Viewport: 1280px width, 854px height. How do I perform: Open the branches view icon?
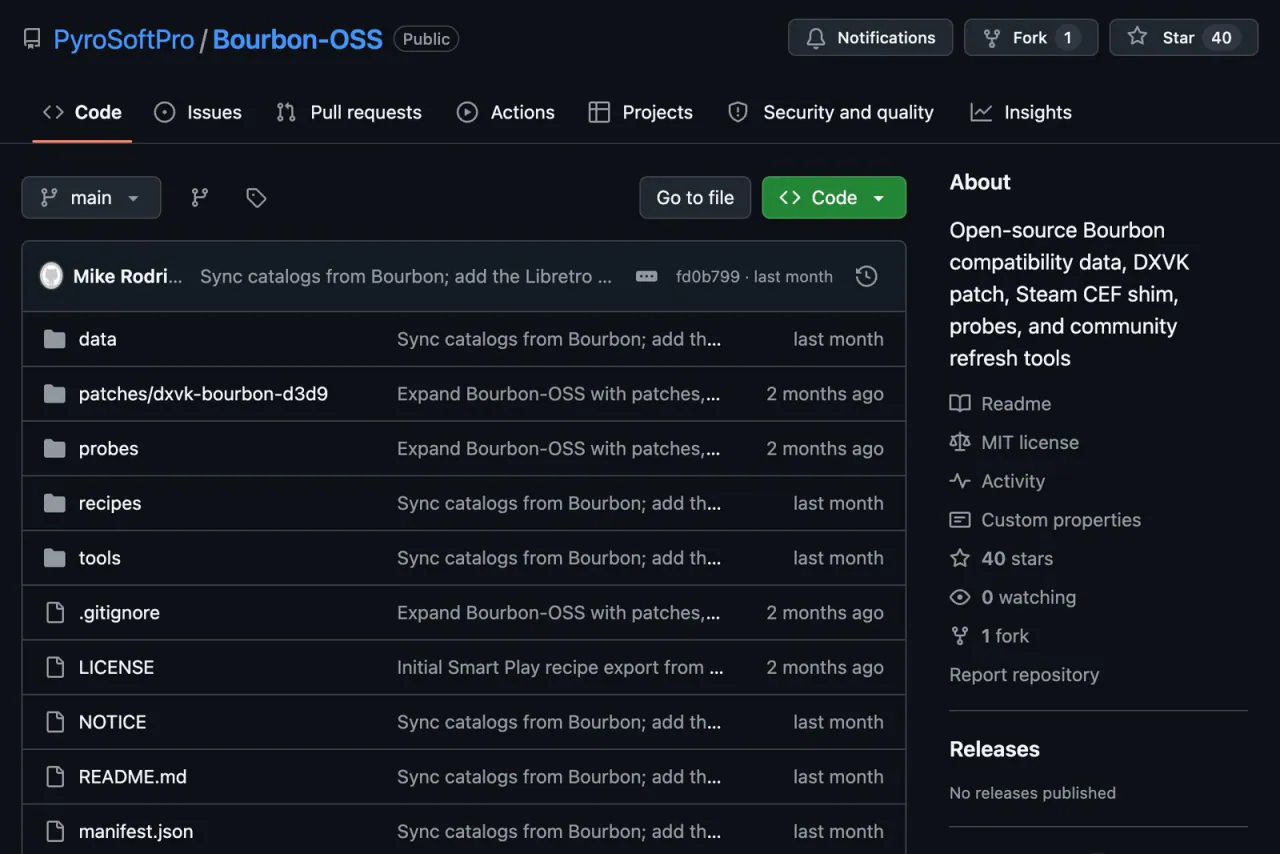click(200, 198)
